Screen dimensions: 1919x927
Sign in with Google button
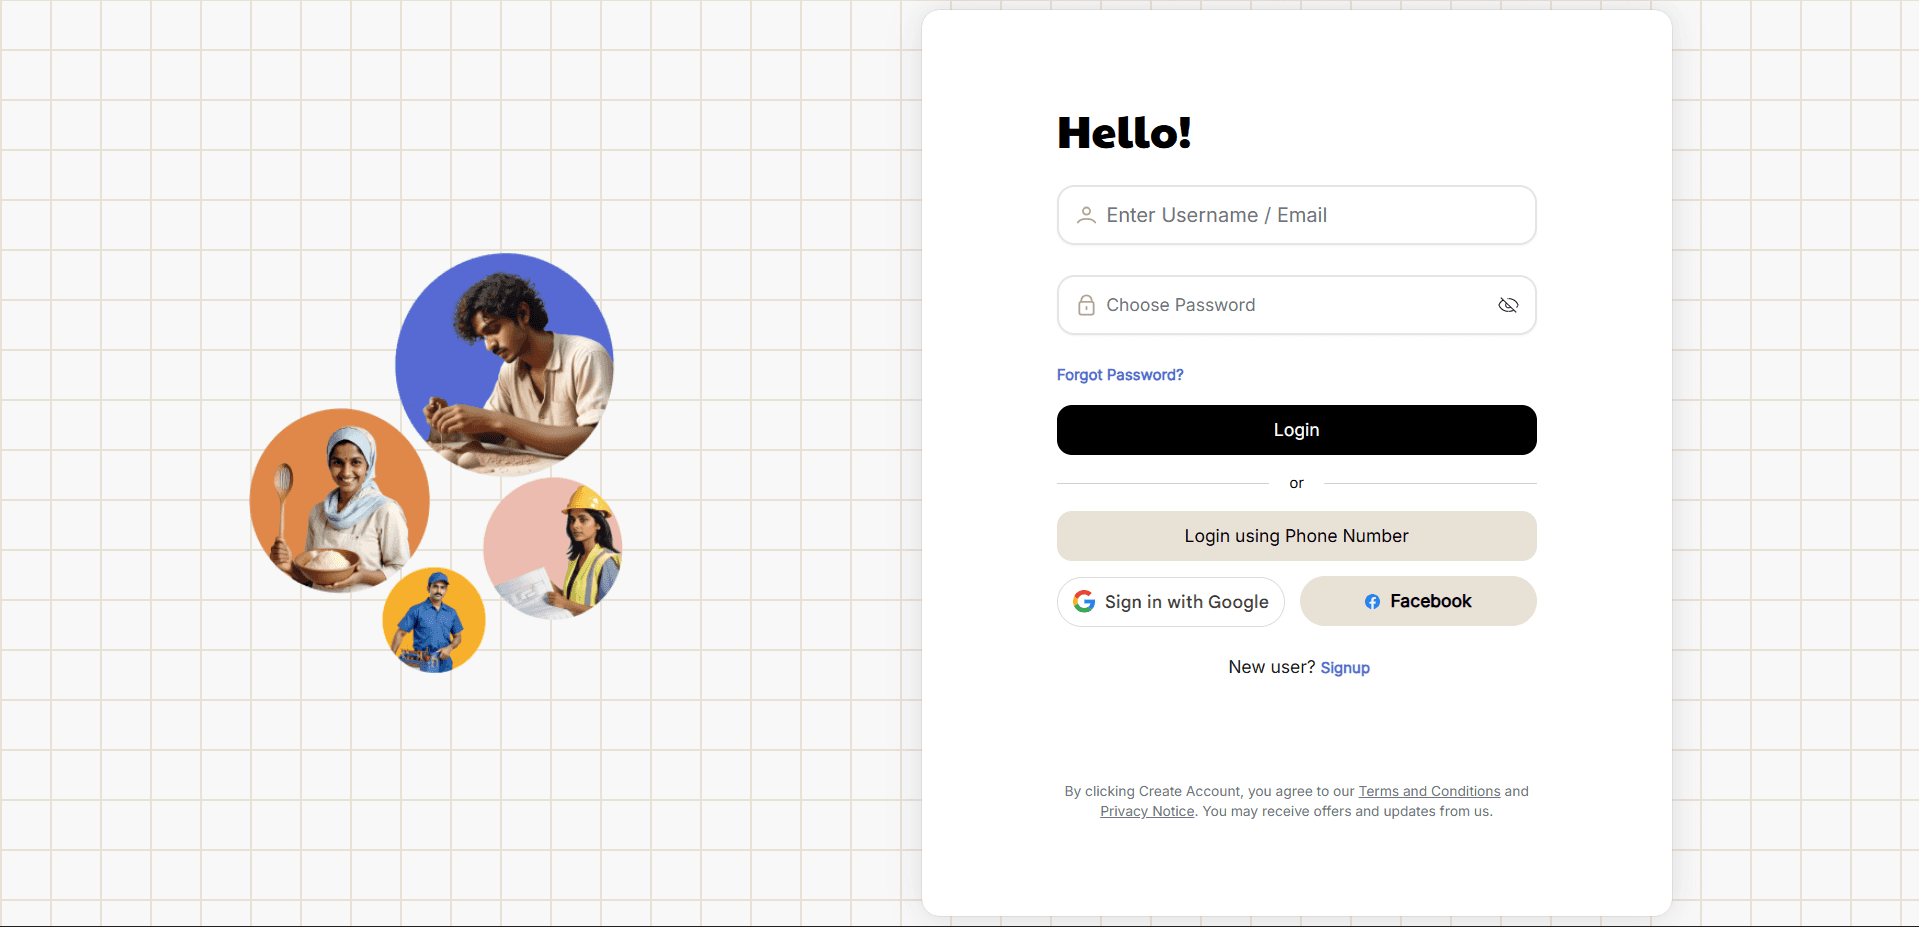coord(1171,602)
